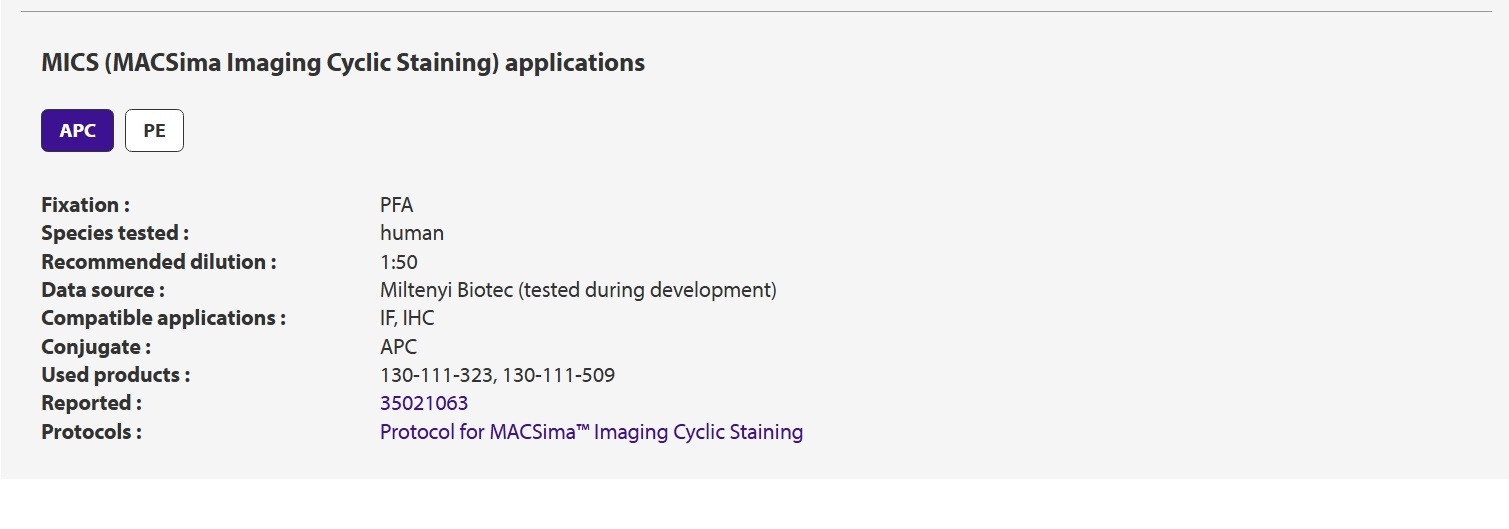The height and width of the screenshot is (529, 1509).
Task: Click the Recommended dilution label
Action: [158, 262]
